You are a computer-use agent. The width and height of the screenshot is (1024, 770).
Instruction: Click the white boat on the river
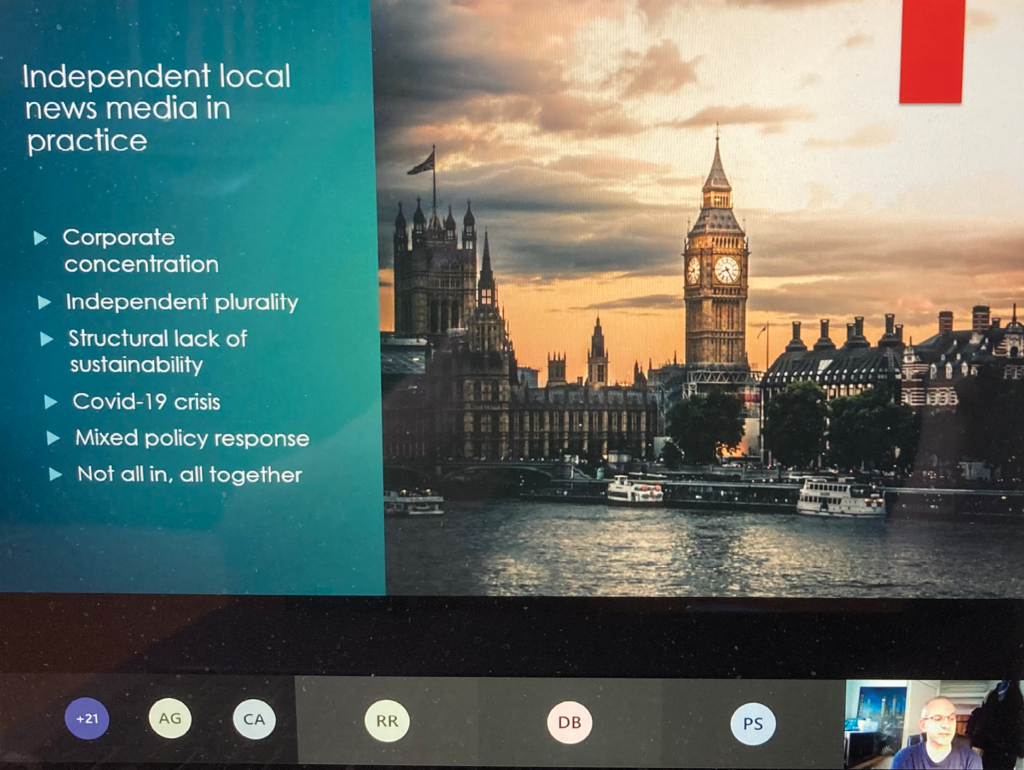(x=840, y=499)
